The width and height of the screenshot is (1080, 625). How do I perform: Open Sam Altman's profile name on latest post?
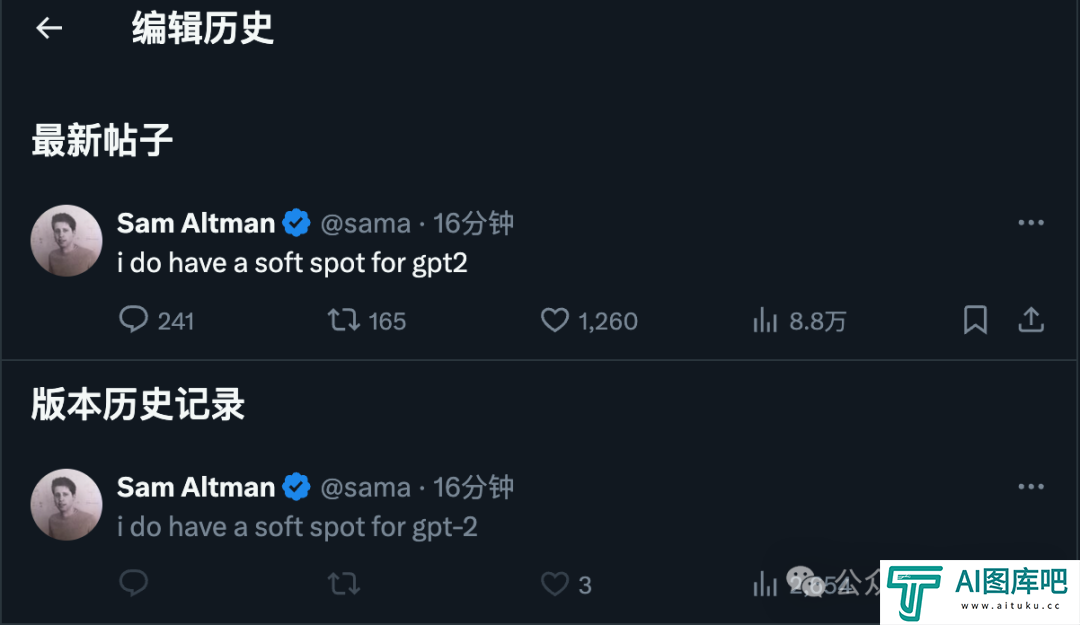tap(196, 223)
